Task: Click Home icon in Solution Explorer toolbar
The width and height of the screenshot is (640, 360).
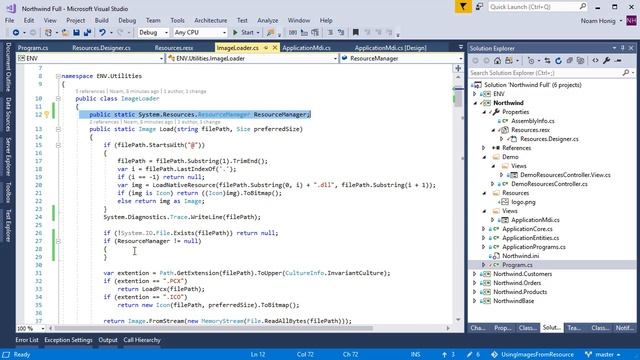Action: [497, 60]
